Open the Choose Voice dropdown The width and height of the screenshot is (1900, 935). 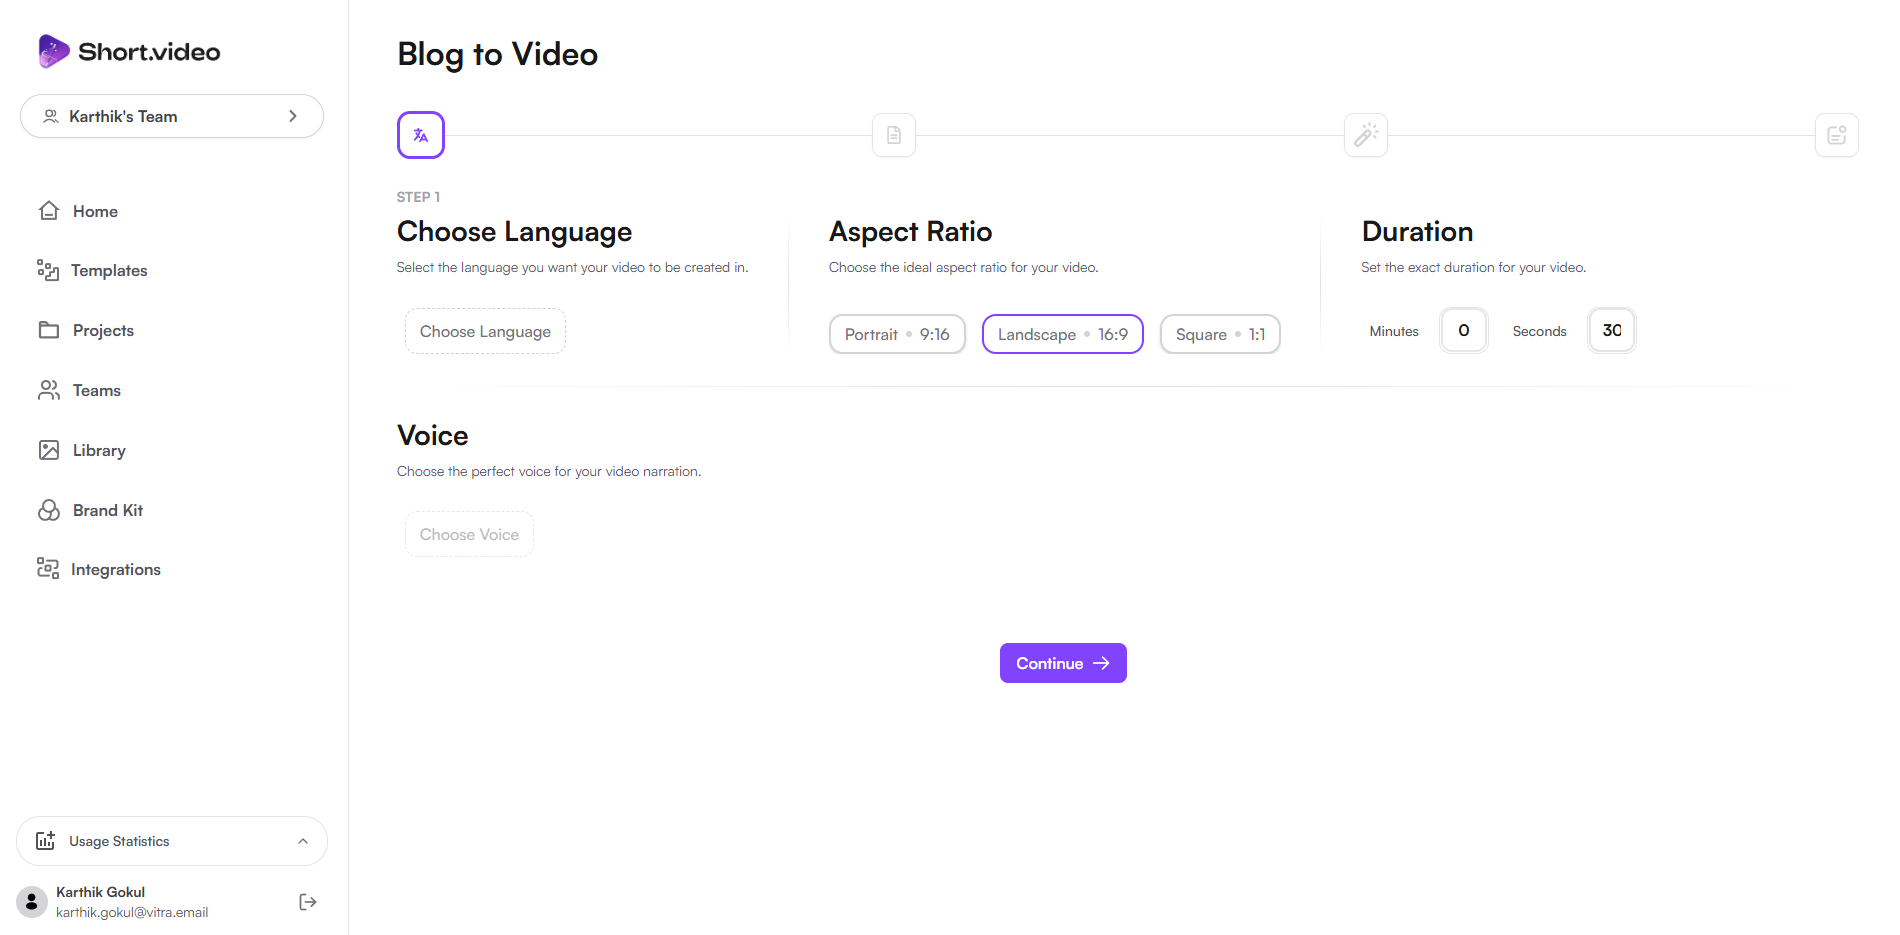(469, 534)
